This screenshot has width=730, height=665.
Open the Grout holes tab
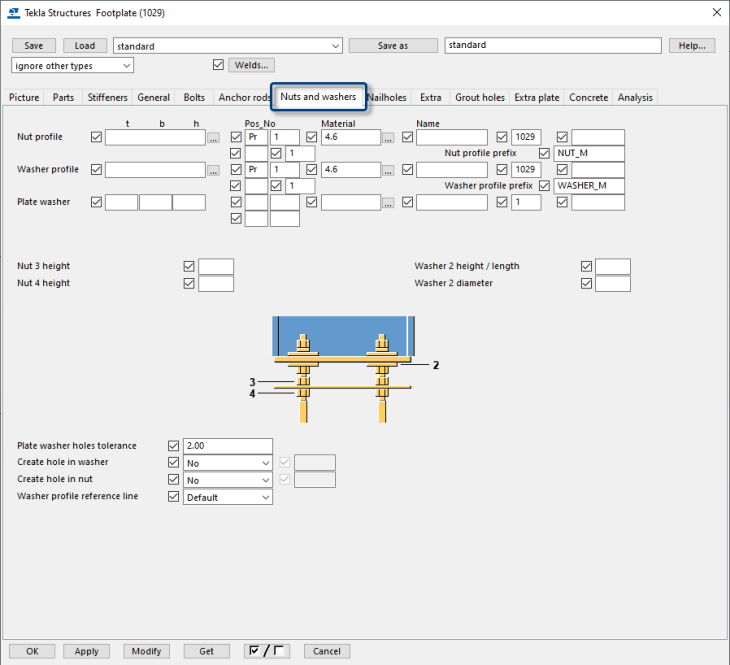[x=480, y=97]
